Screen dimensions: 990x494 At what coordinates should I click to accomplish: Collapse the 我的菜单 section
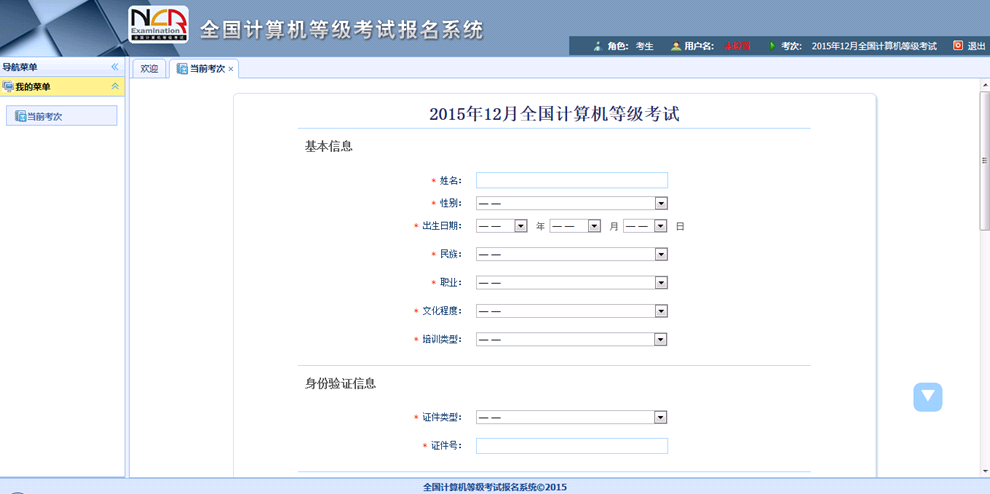(115, 87)
